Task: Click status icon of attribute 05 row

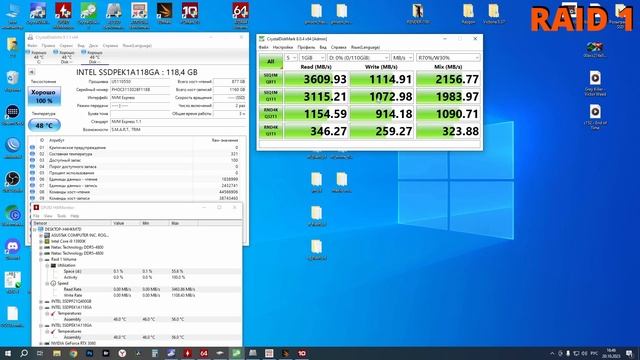Action: pos(32,173)
